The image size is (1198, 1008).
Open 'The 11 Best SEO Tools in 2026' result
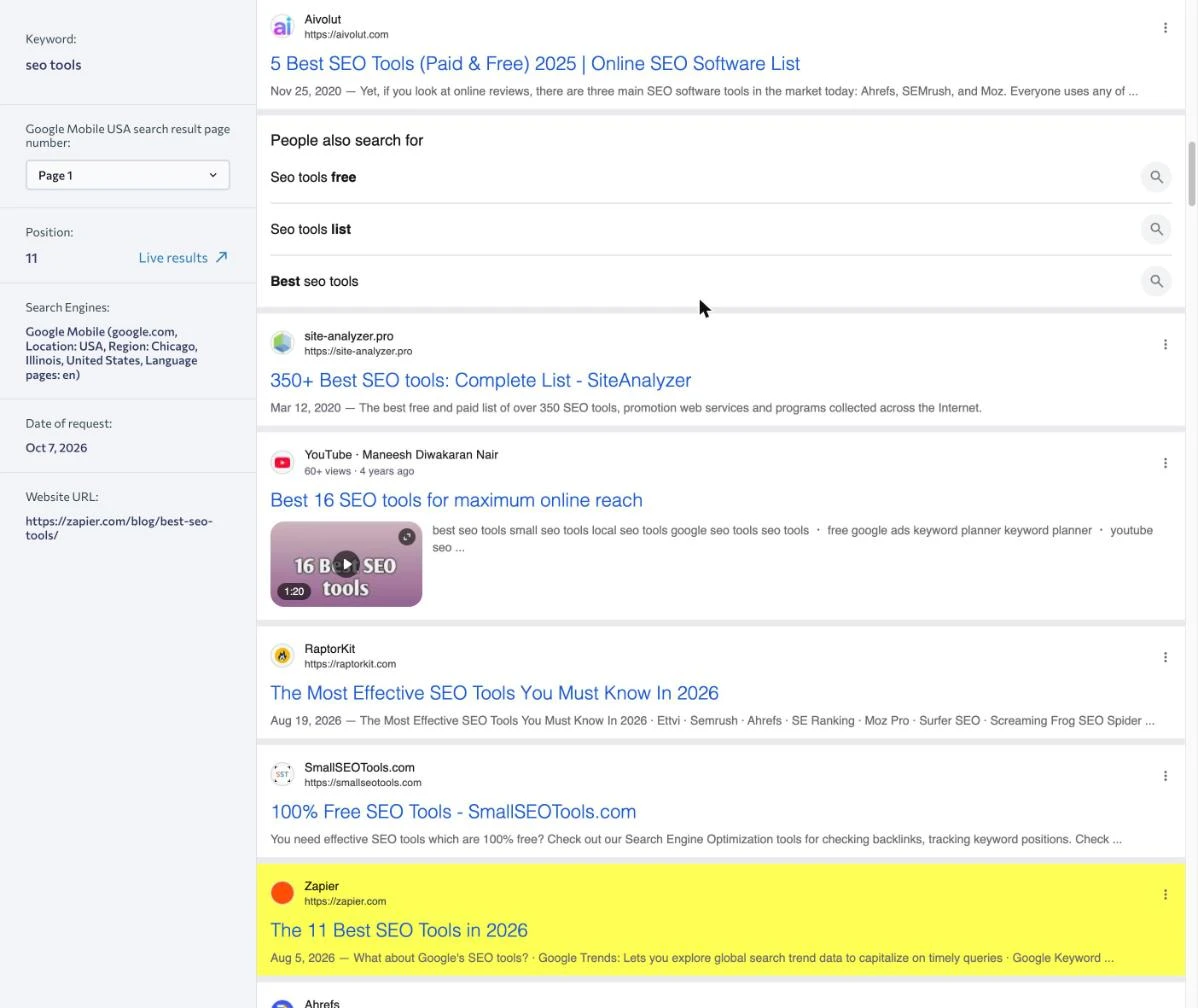[399, 931]
